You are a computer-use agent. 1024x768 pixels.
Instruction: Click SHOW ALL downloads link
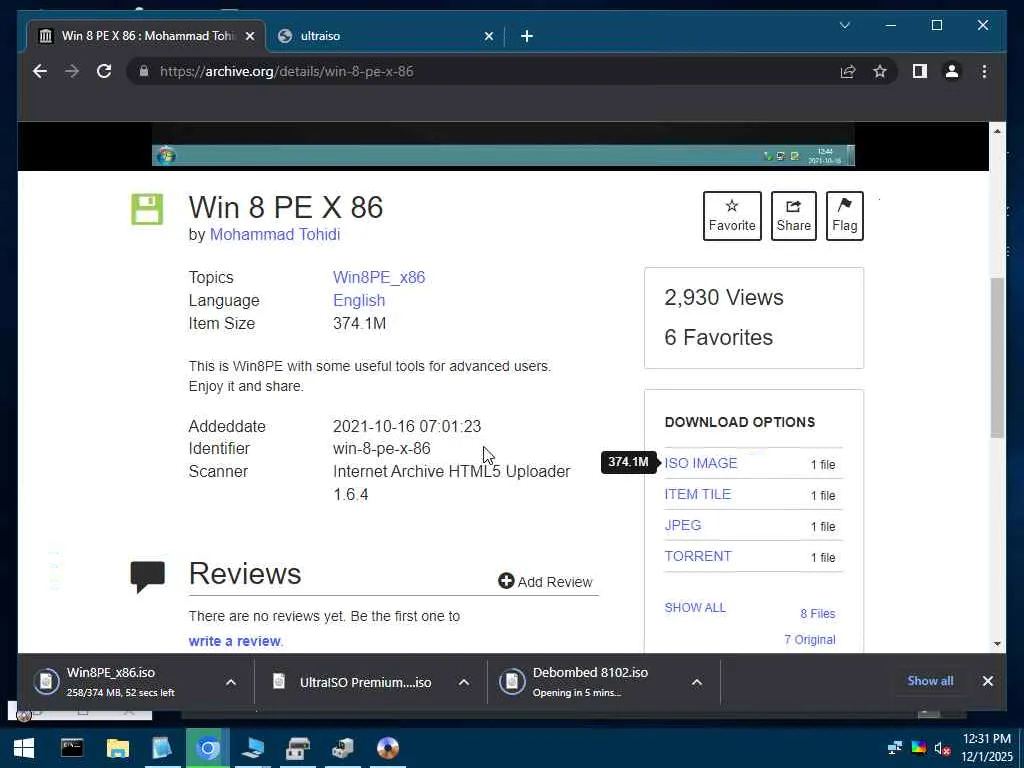coord(695,607)
